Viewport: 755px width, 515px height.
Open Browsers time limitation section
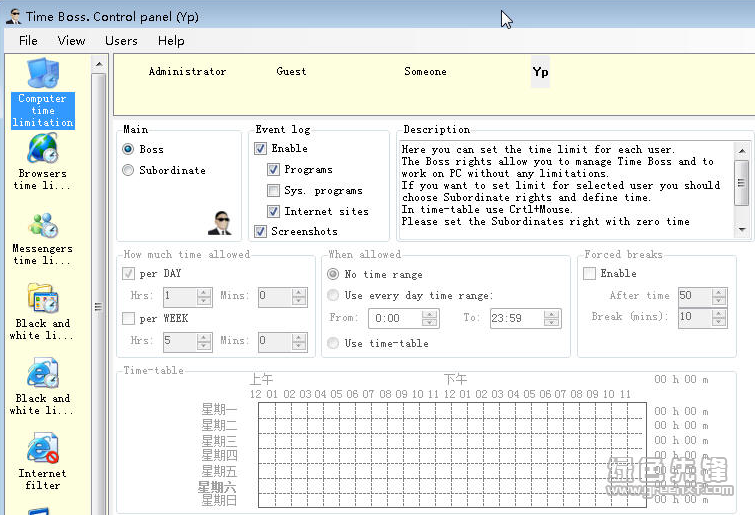click(x=42, y=162)
